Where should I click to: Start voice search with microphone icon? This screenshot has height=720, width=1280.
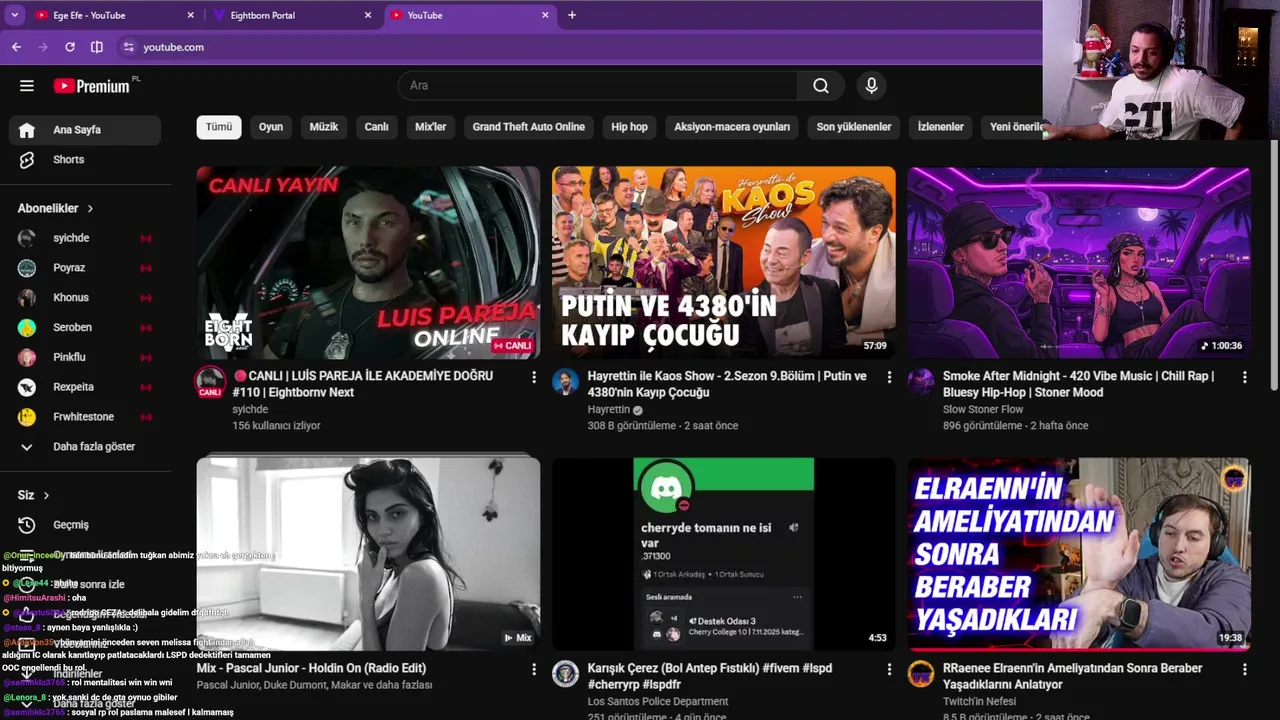click(871, 86)
